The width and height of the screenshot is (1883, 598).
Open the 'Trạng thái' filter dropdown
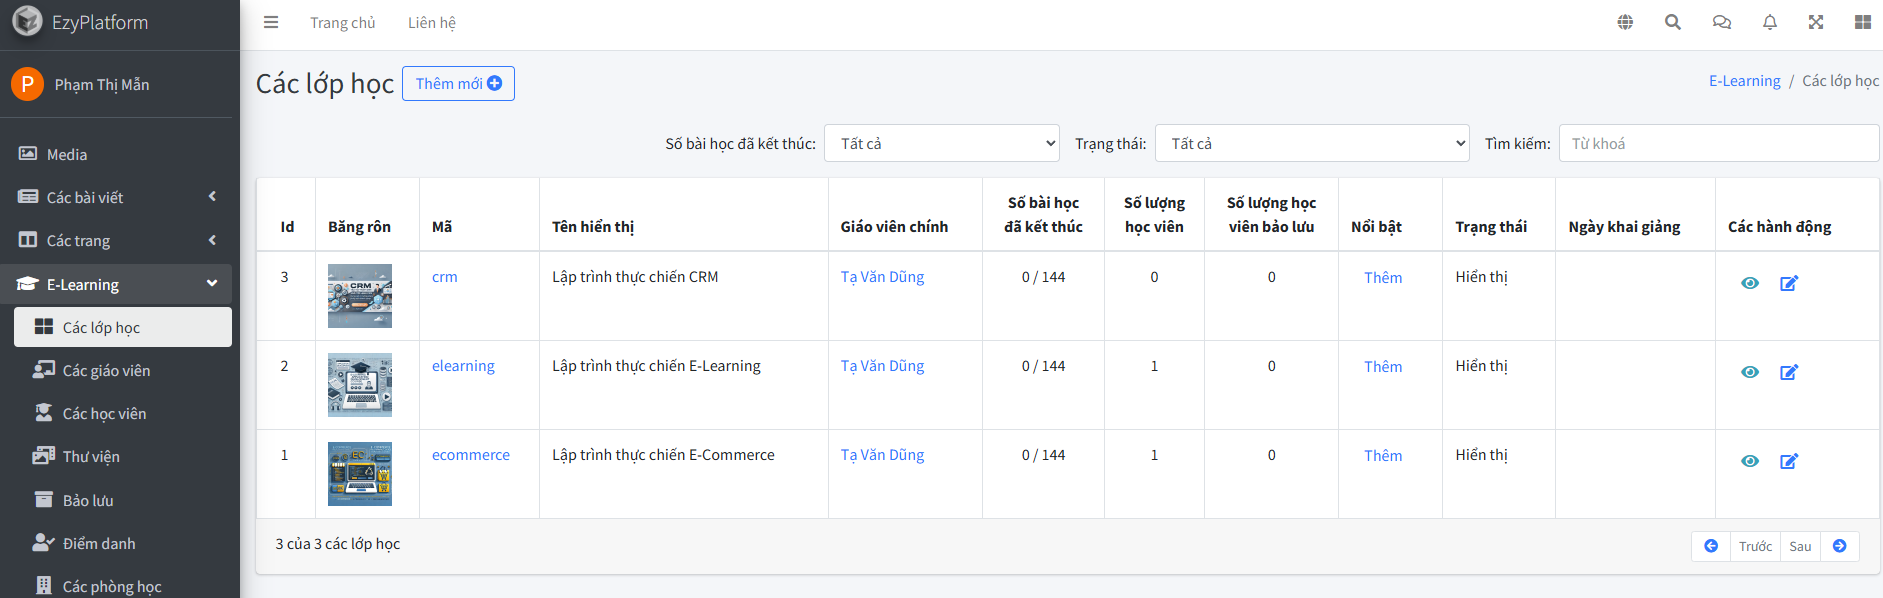tap(1311, 143)
